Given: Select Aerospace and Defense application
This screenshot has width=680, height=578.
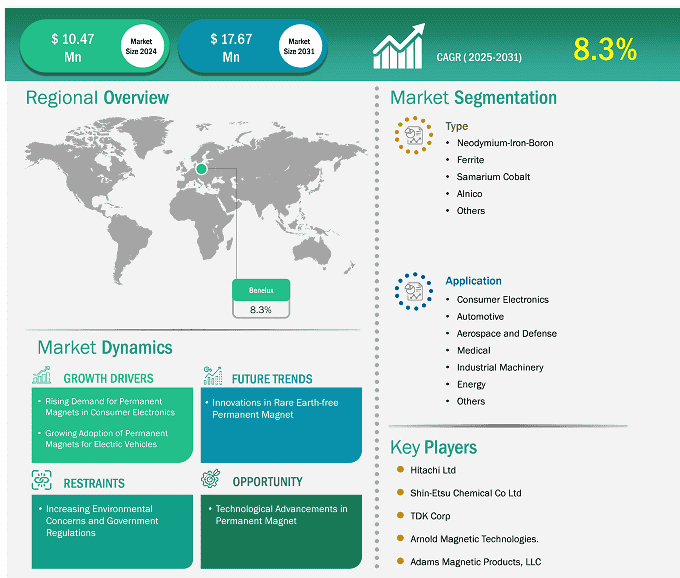Looking at the screenshot, I should [507, 333].
